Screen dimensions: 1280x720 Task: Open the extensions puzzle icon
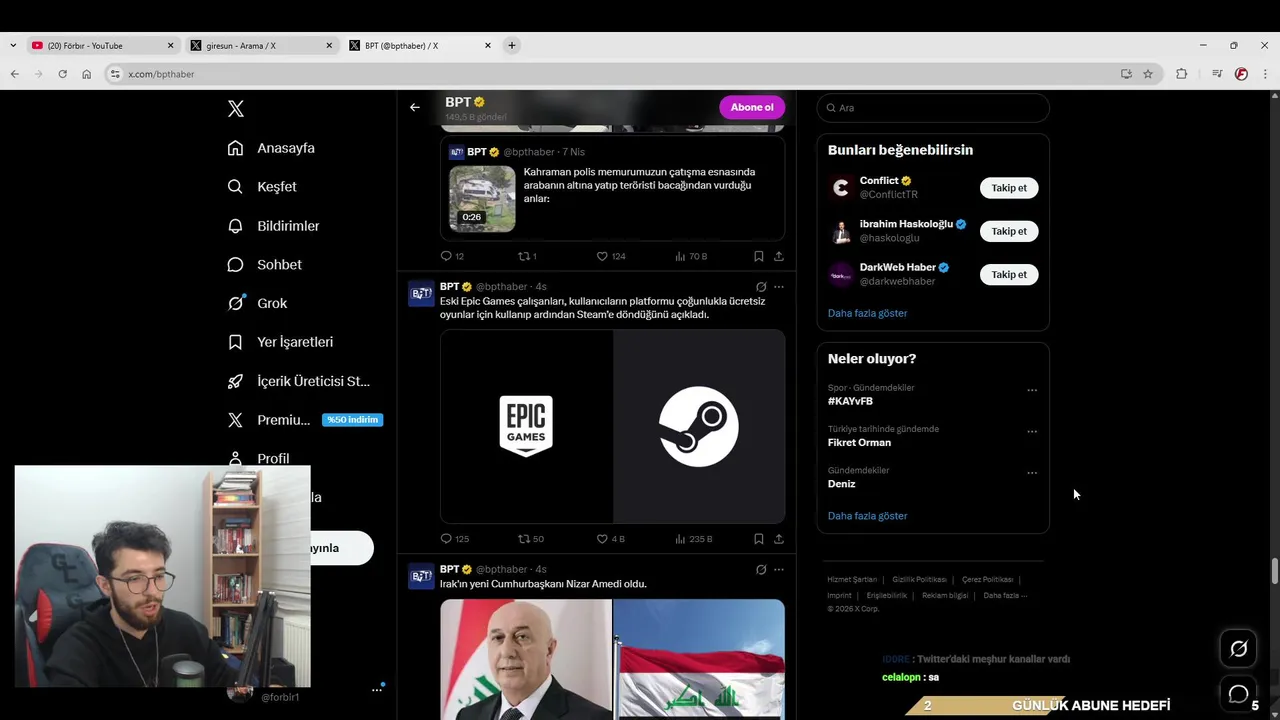coord(1182,74)
